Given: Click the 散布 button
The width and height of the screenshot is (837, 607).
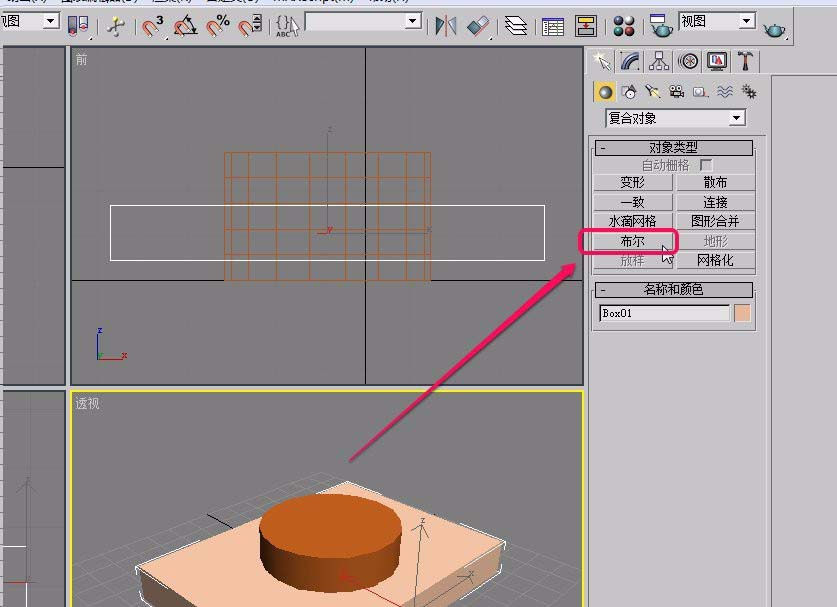Looking at the screenshot, I should (715, 183).
